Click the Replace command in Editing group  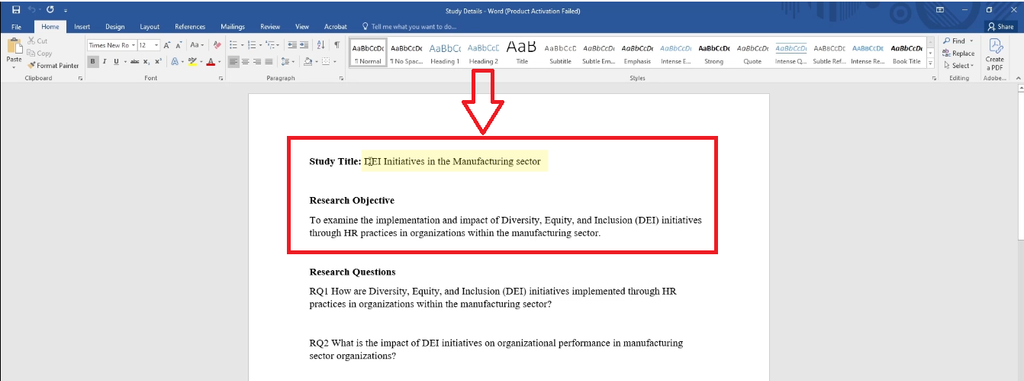tap(958, 54)
